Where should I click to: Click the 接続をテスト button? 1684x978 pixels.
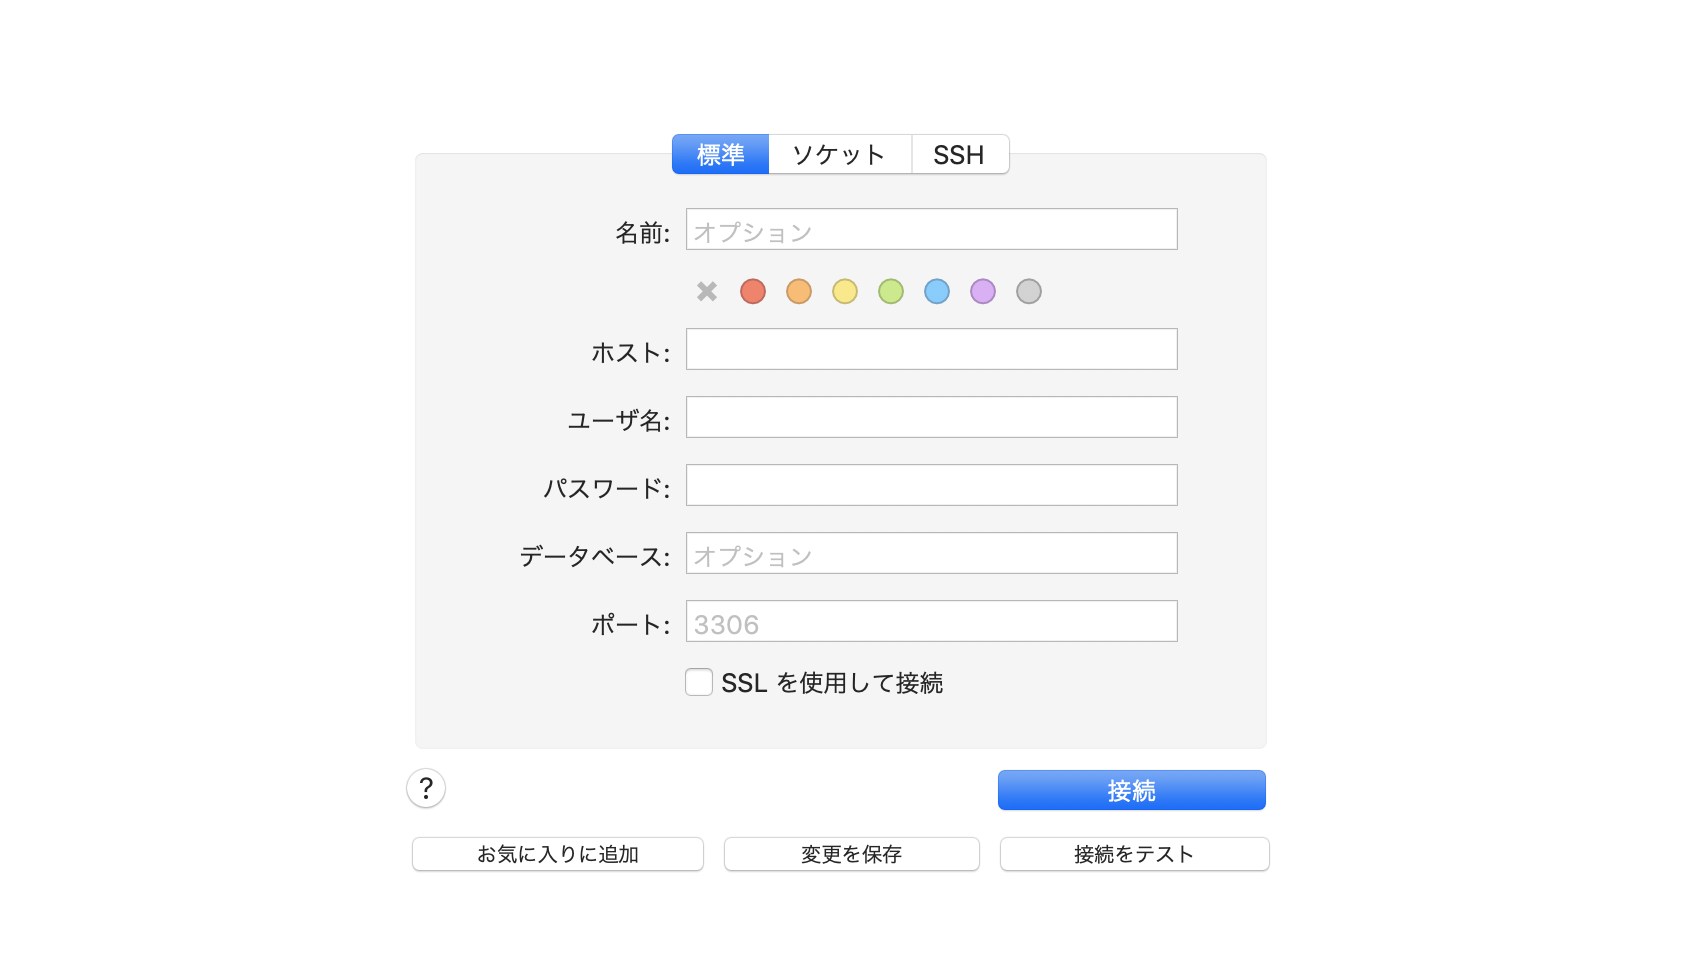click(x=1135, y=854)
